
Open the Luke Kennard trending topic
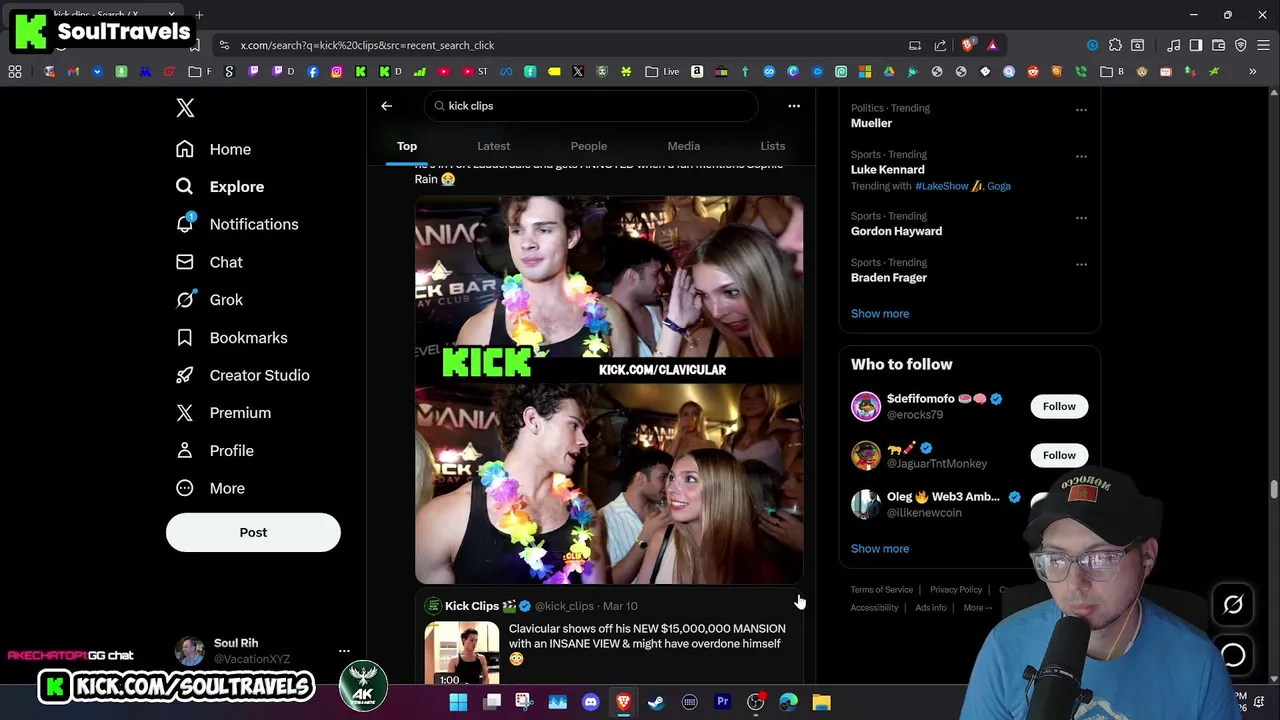(x=887, y=170)
